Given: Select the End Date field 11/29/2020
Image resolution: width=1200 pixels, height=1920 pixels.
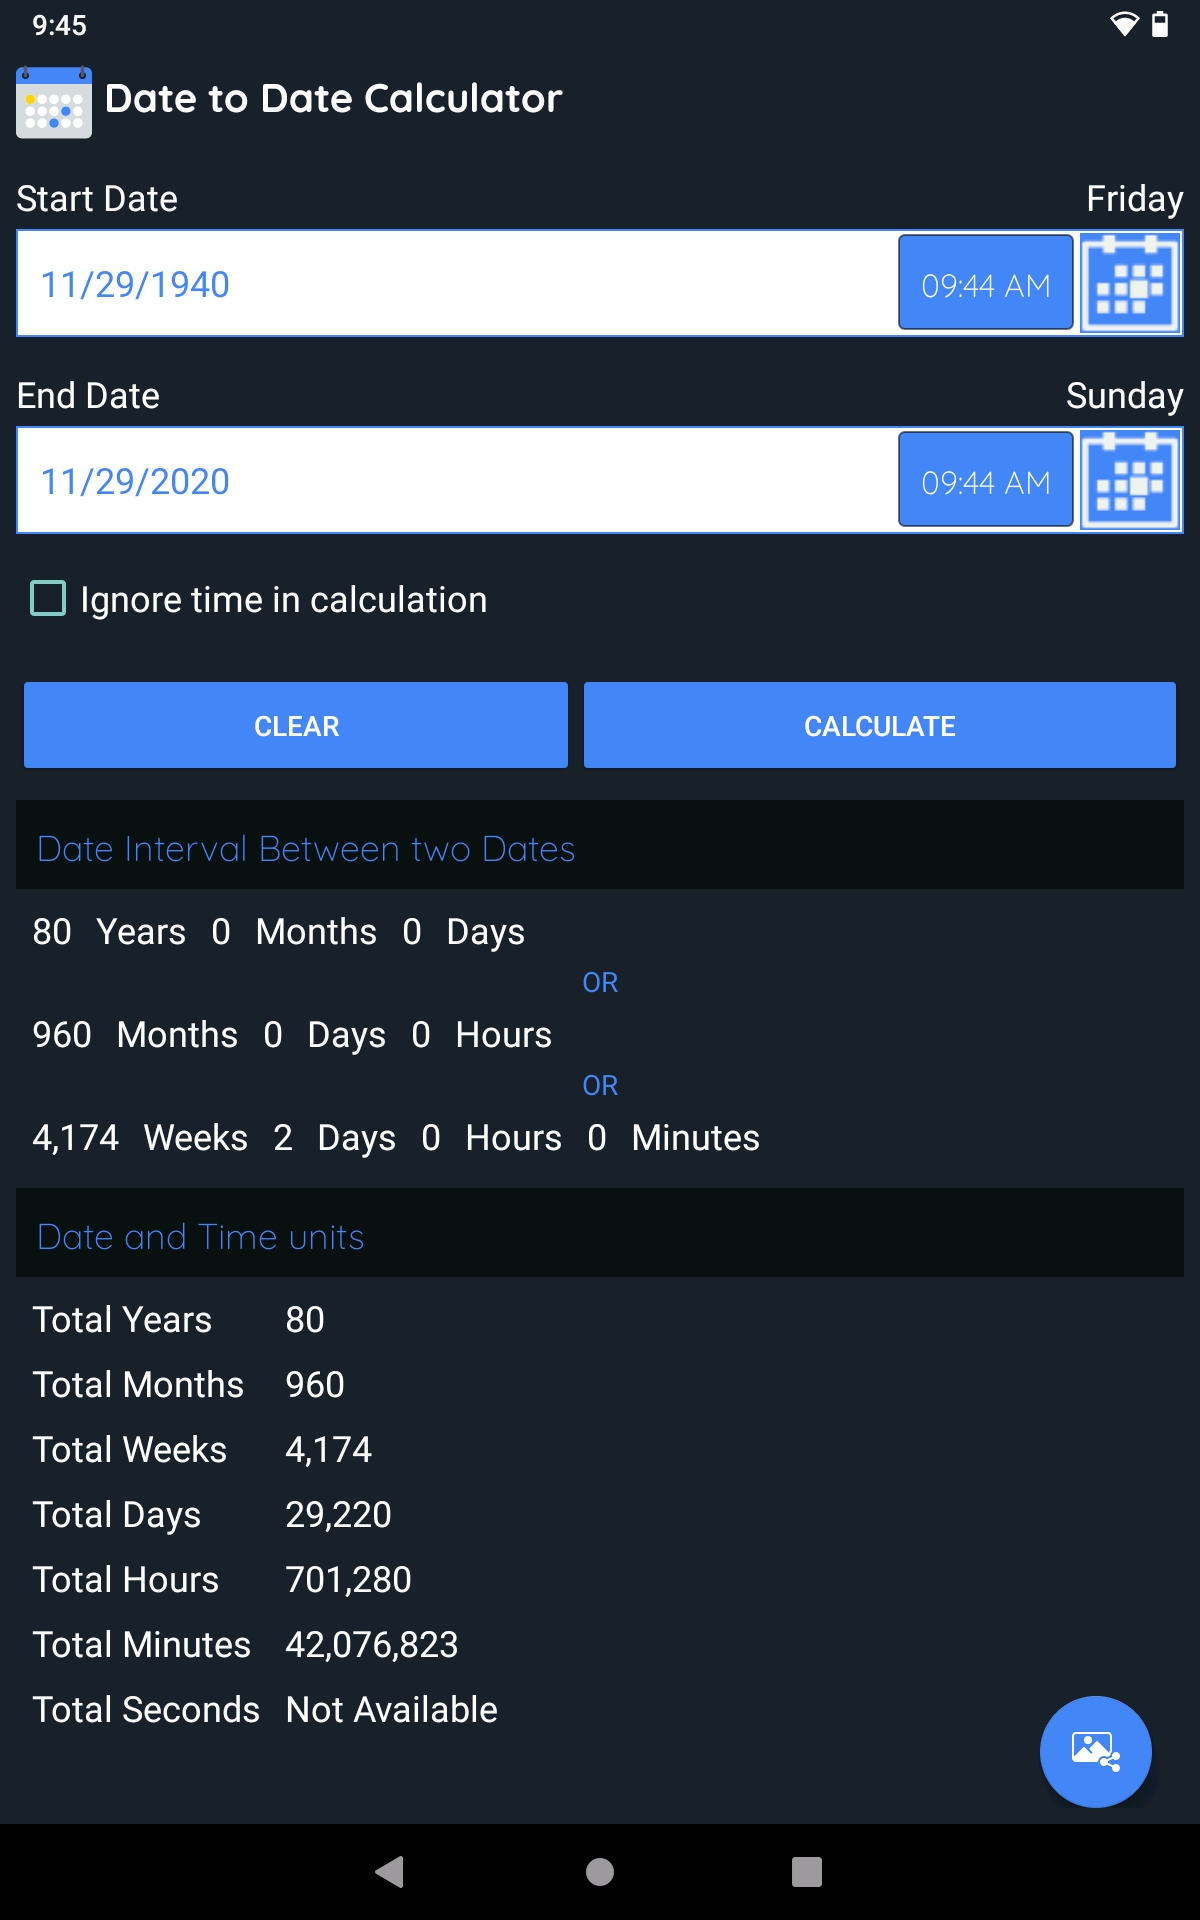Looking at the screenshot, I should pos(457,481).
